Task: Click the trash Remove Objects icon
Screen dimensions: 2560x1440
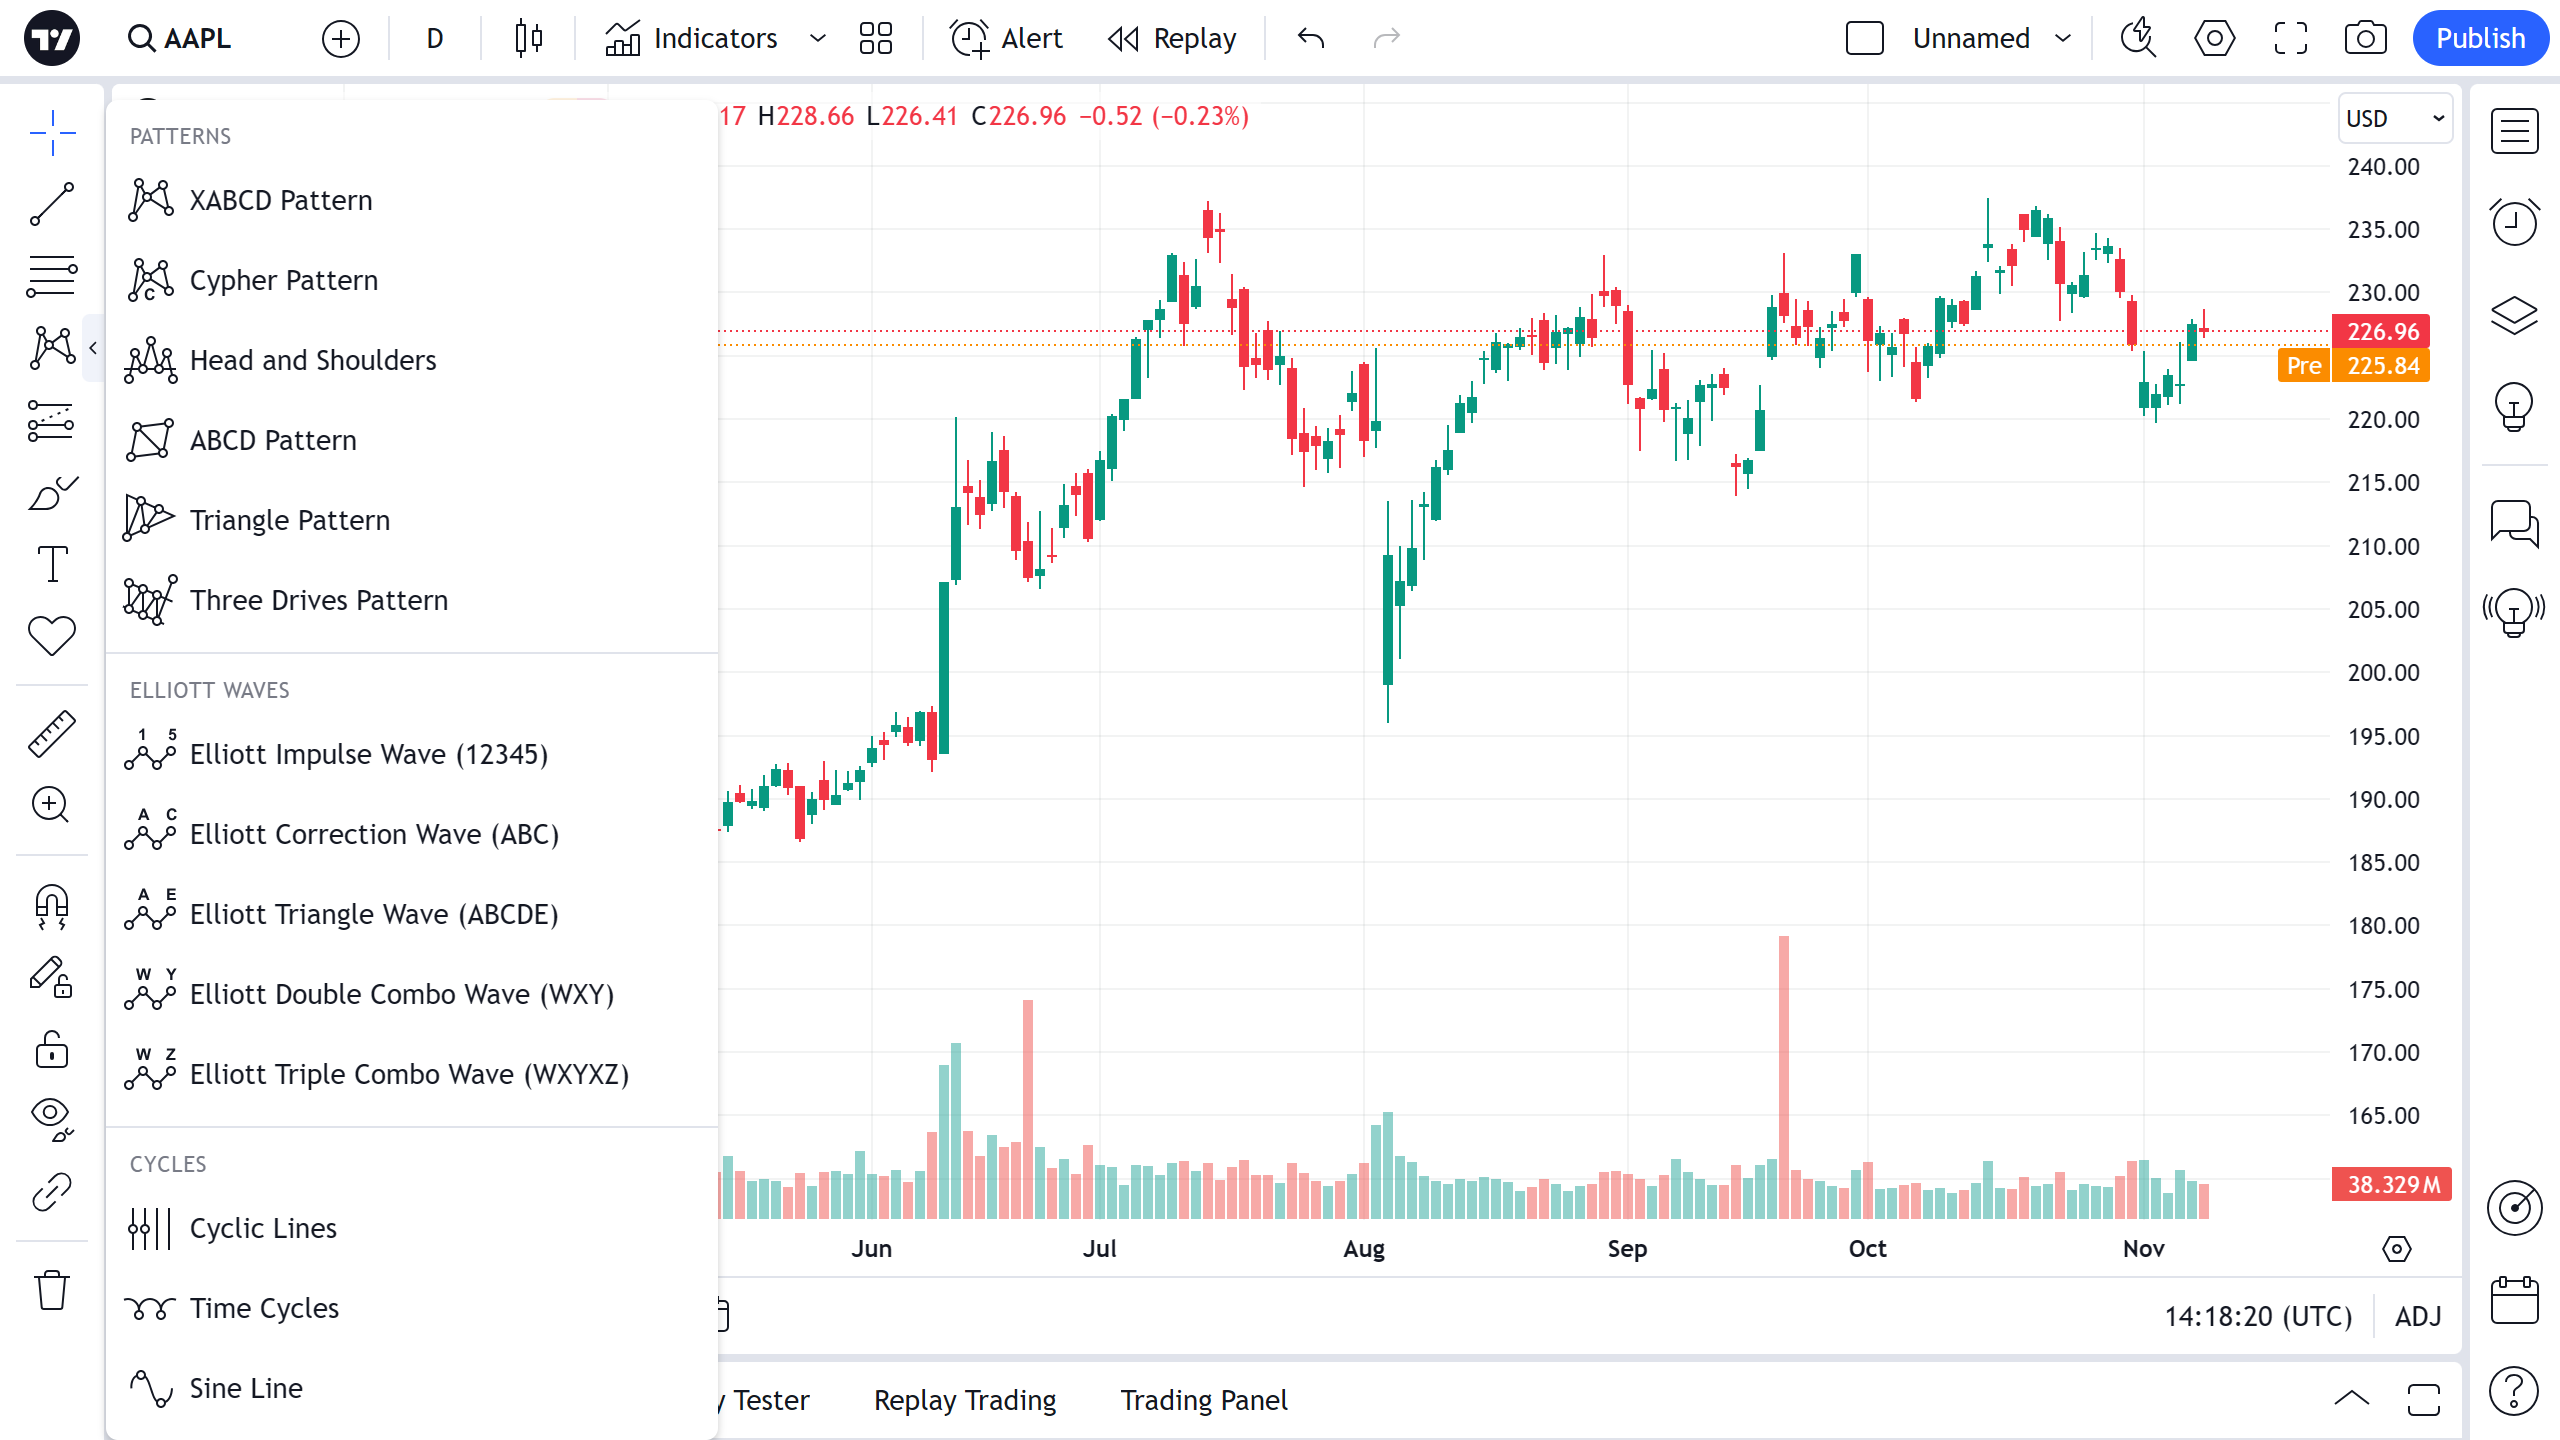Action: (51, 1290)
